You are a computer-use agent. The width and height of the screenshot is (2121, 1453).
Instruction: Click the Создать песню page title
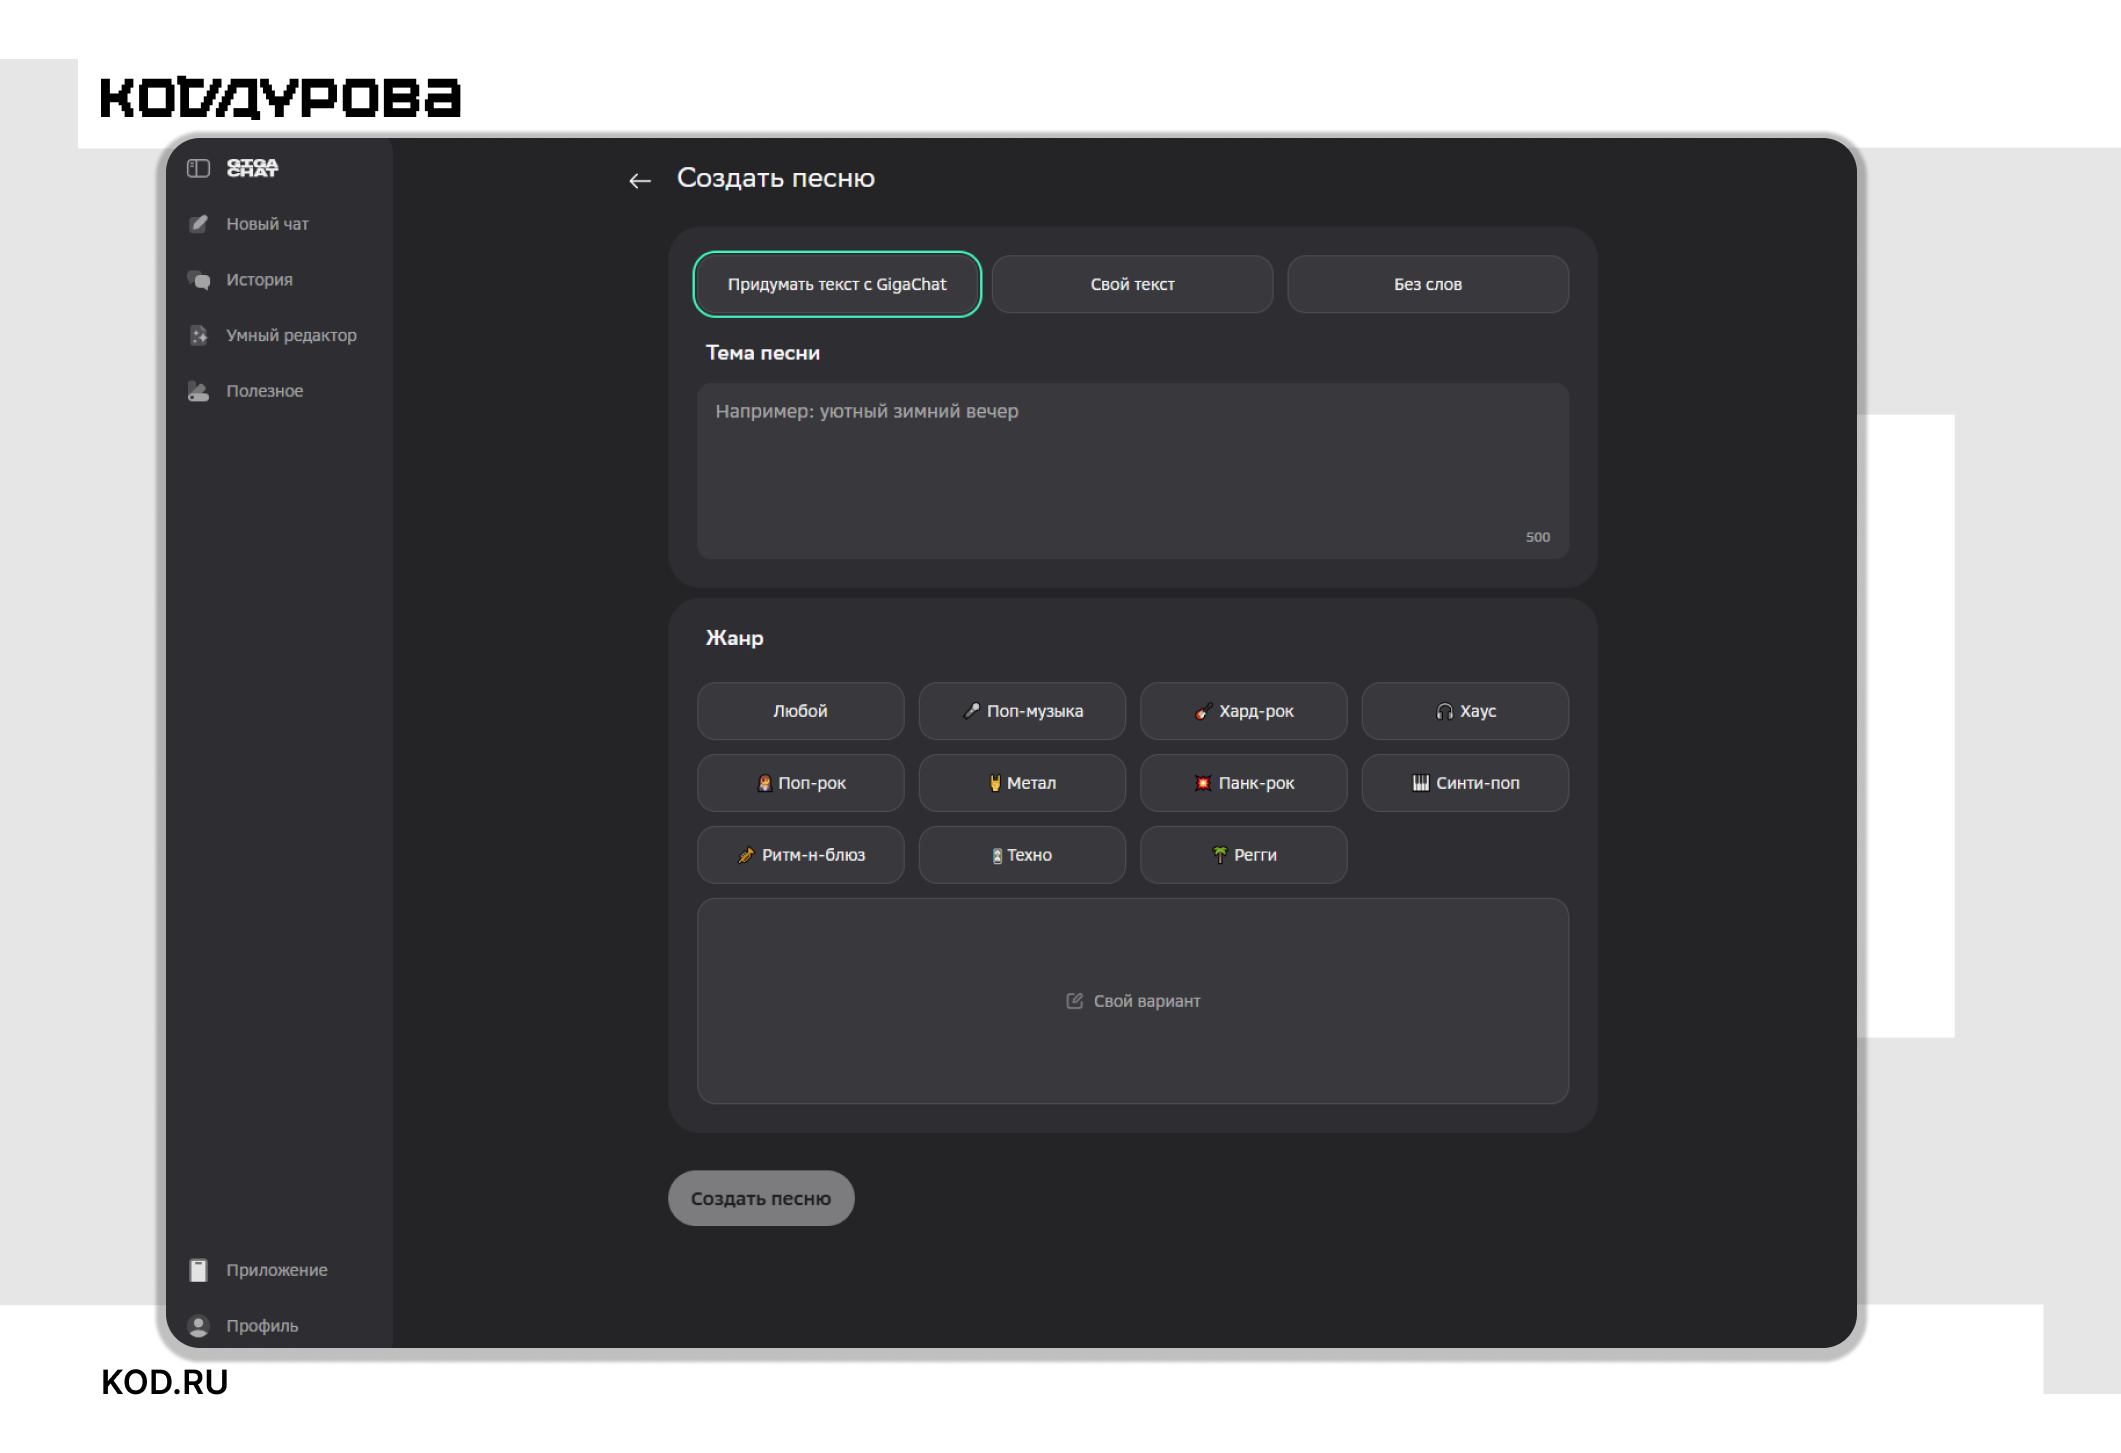point(776,178)
